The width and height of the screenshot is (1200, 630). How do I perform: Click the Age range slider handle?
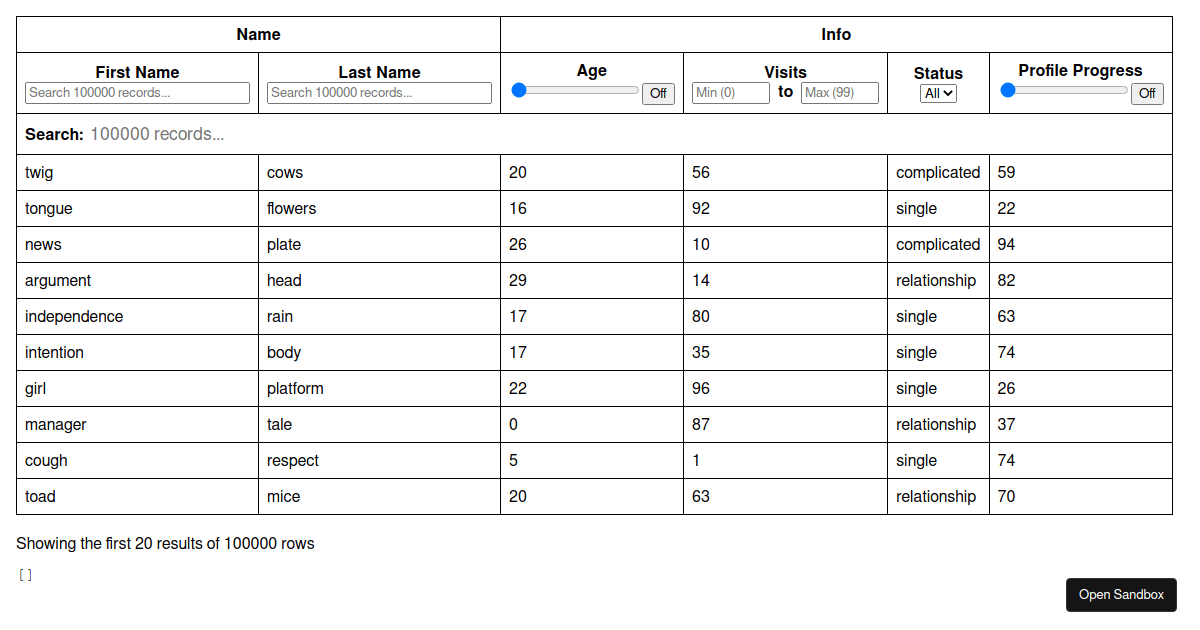point(518,89)
